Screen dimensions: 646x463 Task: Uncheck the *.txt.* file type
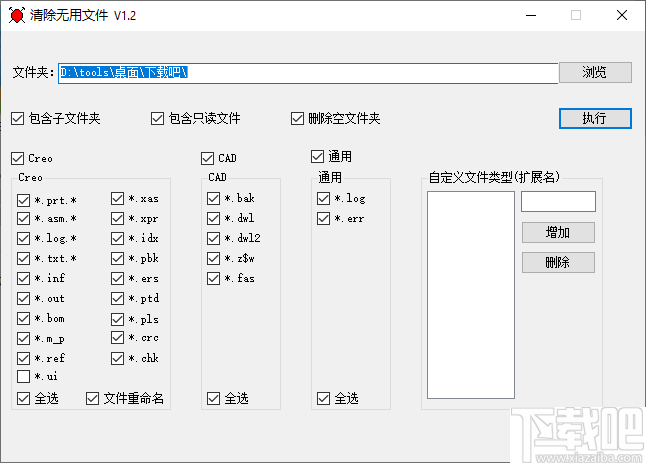pos(23,259)
